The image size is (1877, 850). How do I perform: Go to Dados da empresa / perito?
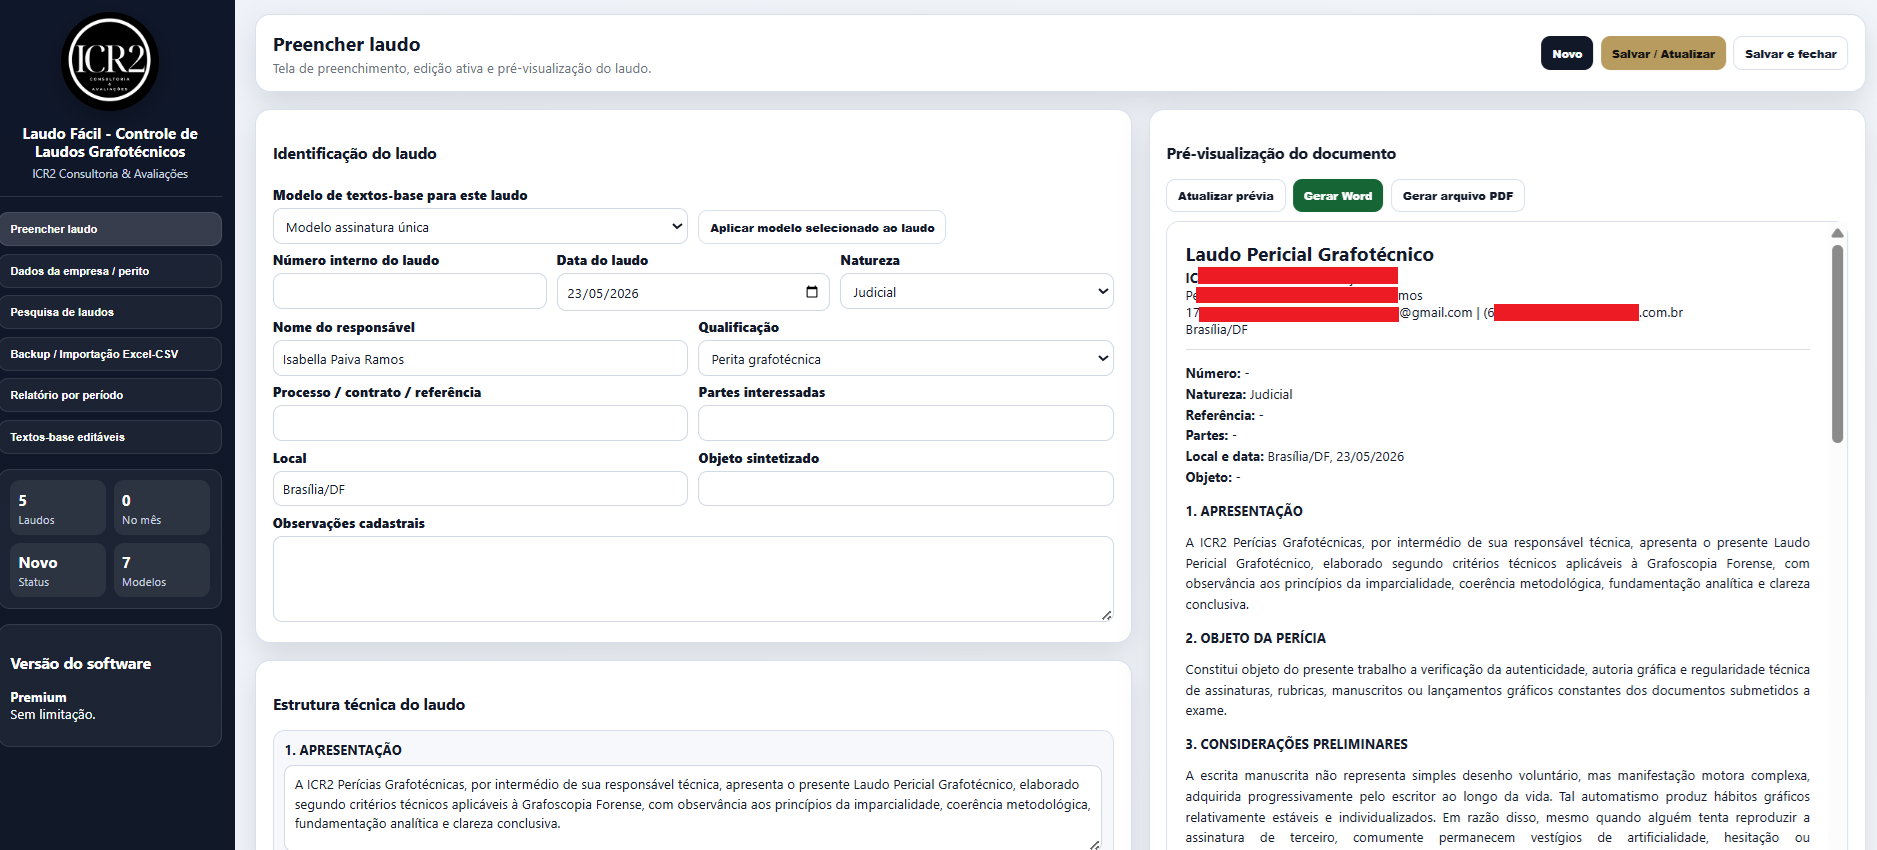pos(111,271)
